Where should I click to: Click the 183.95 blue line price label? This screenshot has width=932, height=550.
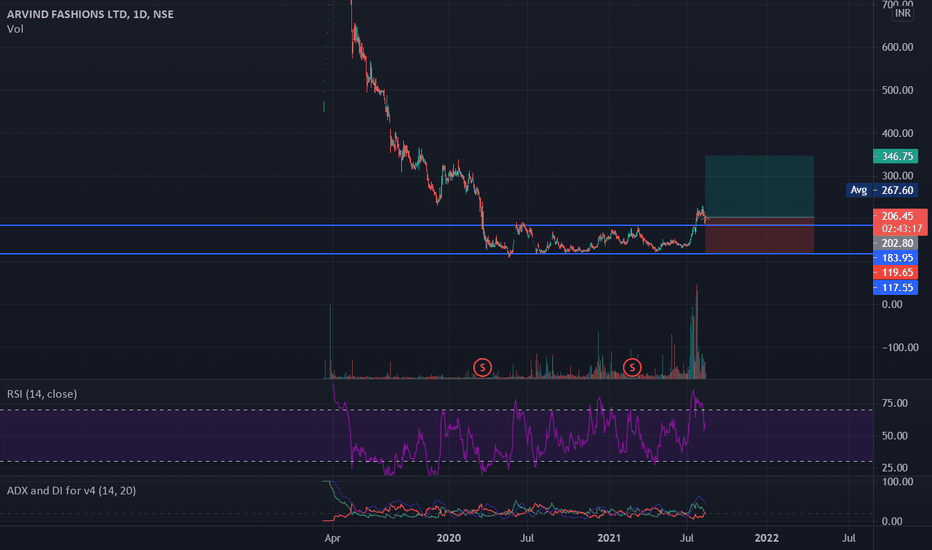(x=895, y=258)
